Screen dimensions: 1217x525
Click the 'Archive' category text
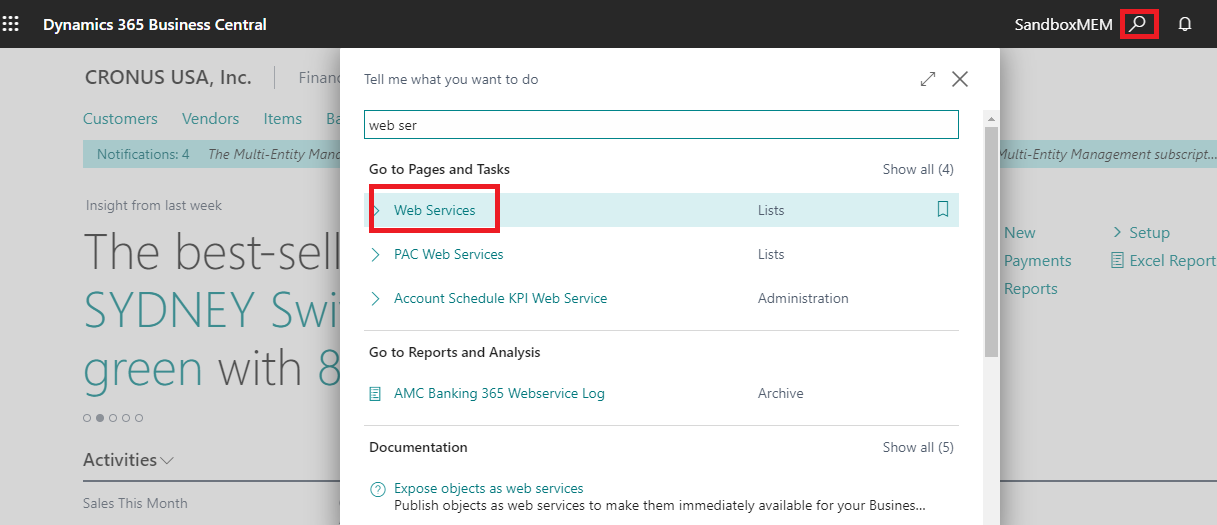[x=781, y=393]
